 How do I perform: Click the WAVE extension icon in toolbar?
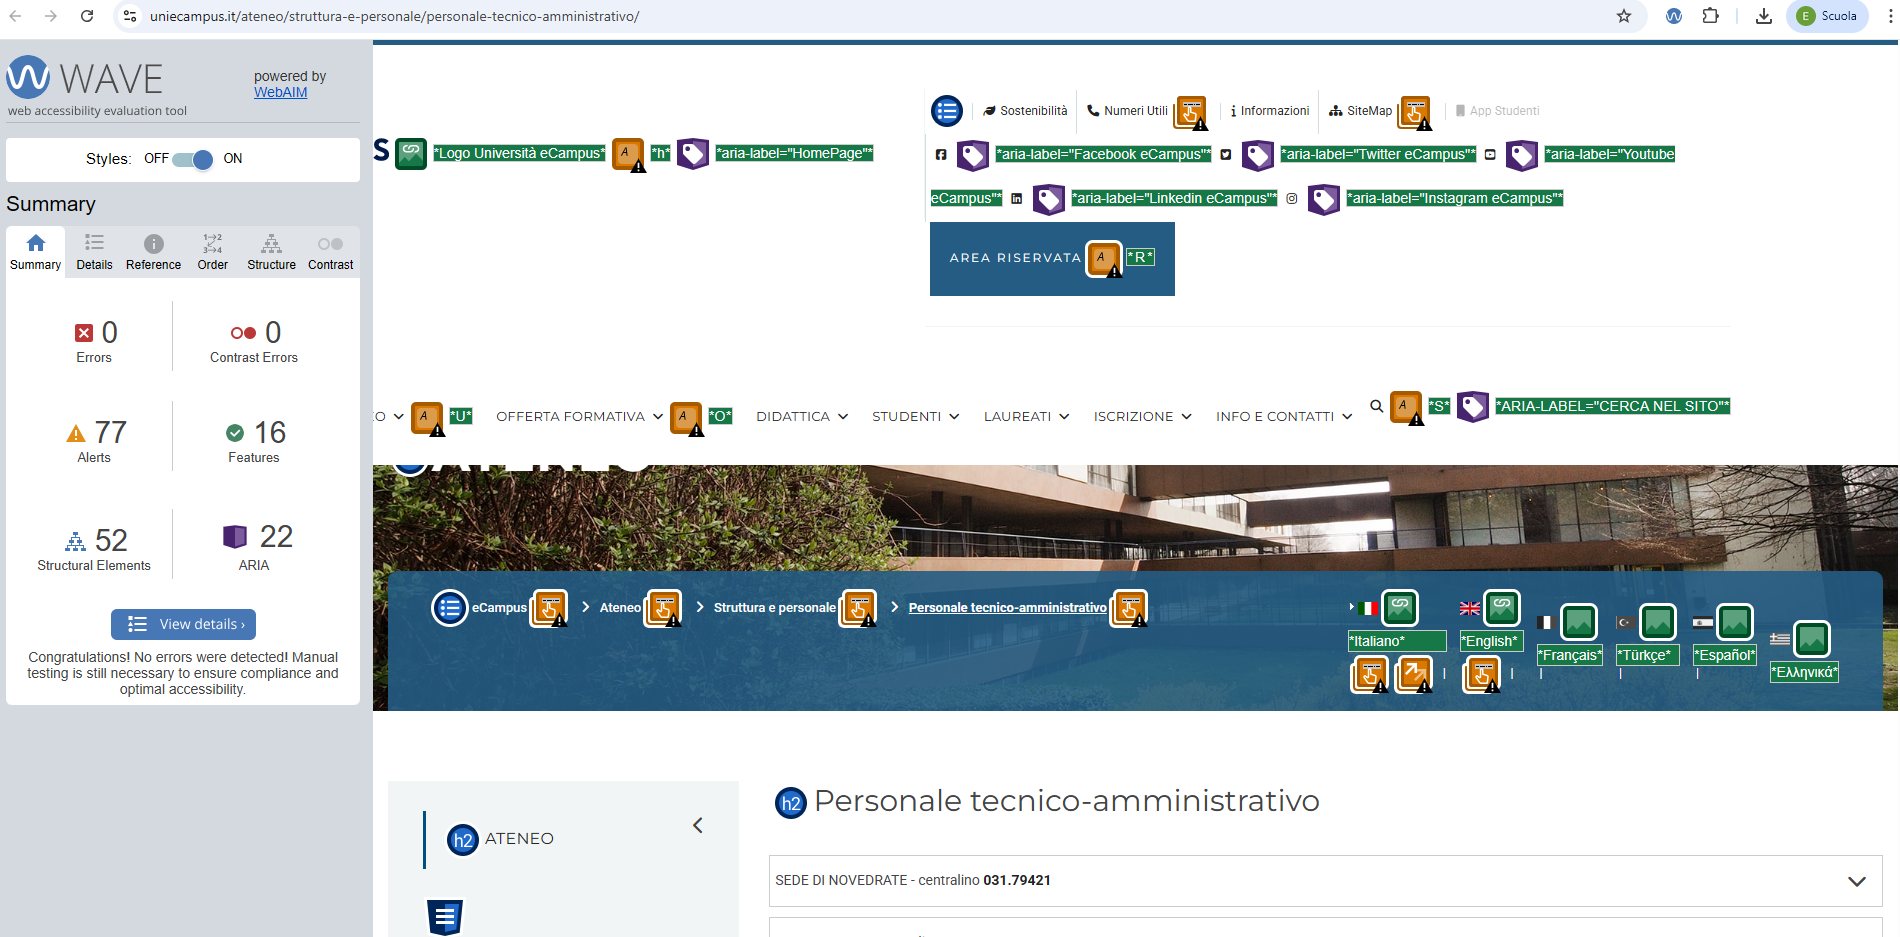click(x=1673, y=16)
